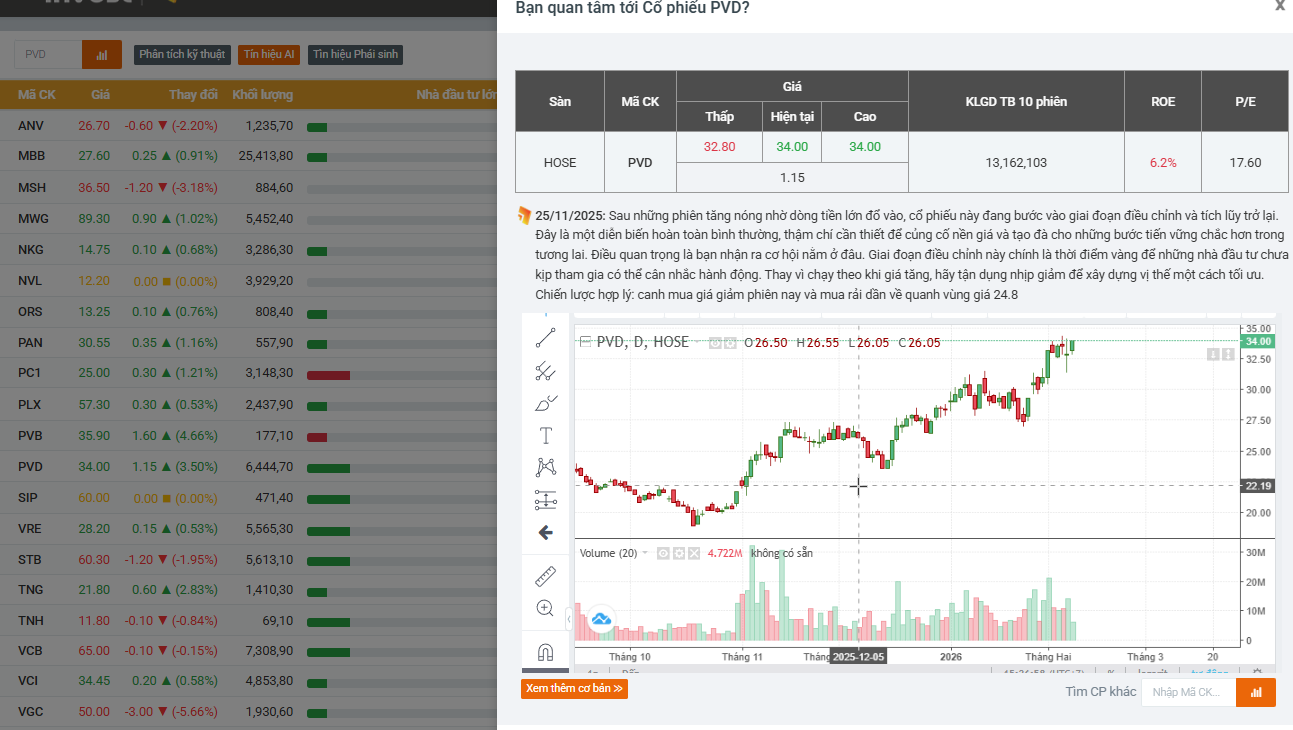Select MSH stock row
The height and width of the screenshot is (730, 1293).
[x=248, y=188]
